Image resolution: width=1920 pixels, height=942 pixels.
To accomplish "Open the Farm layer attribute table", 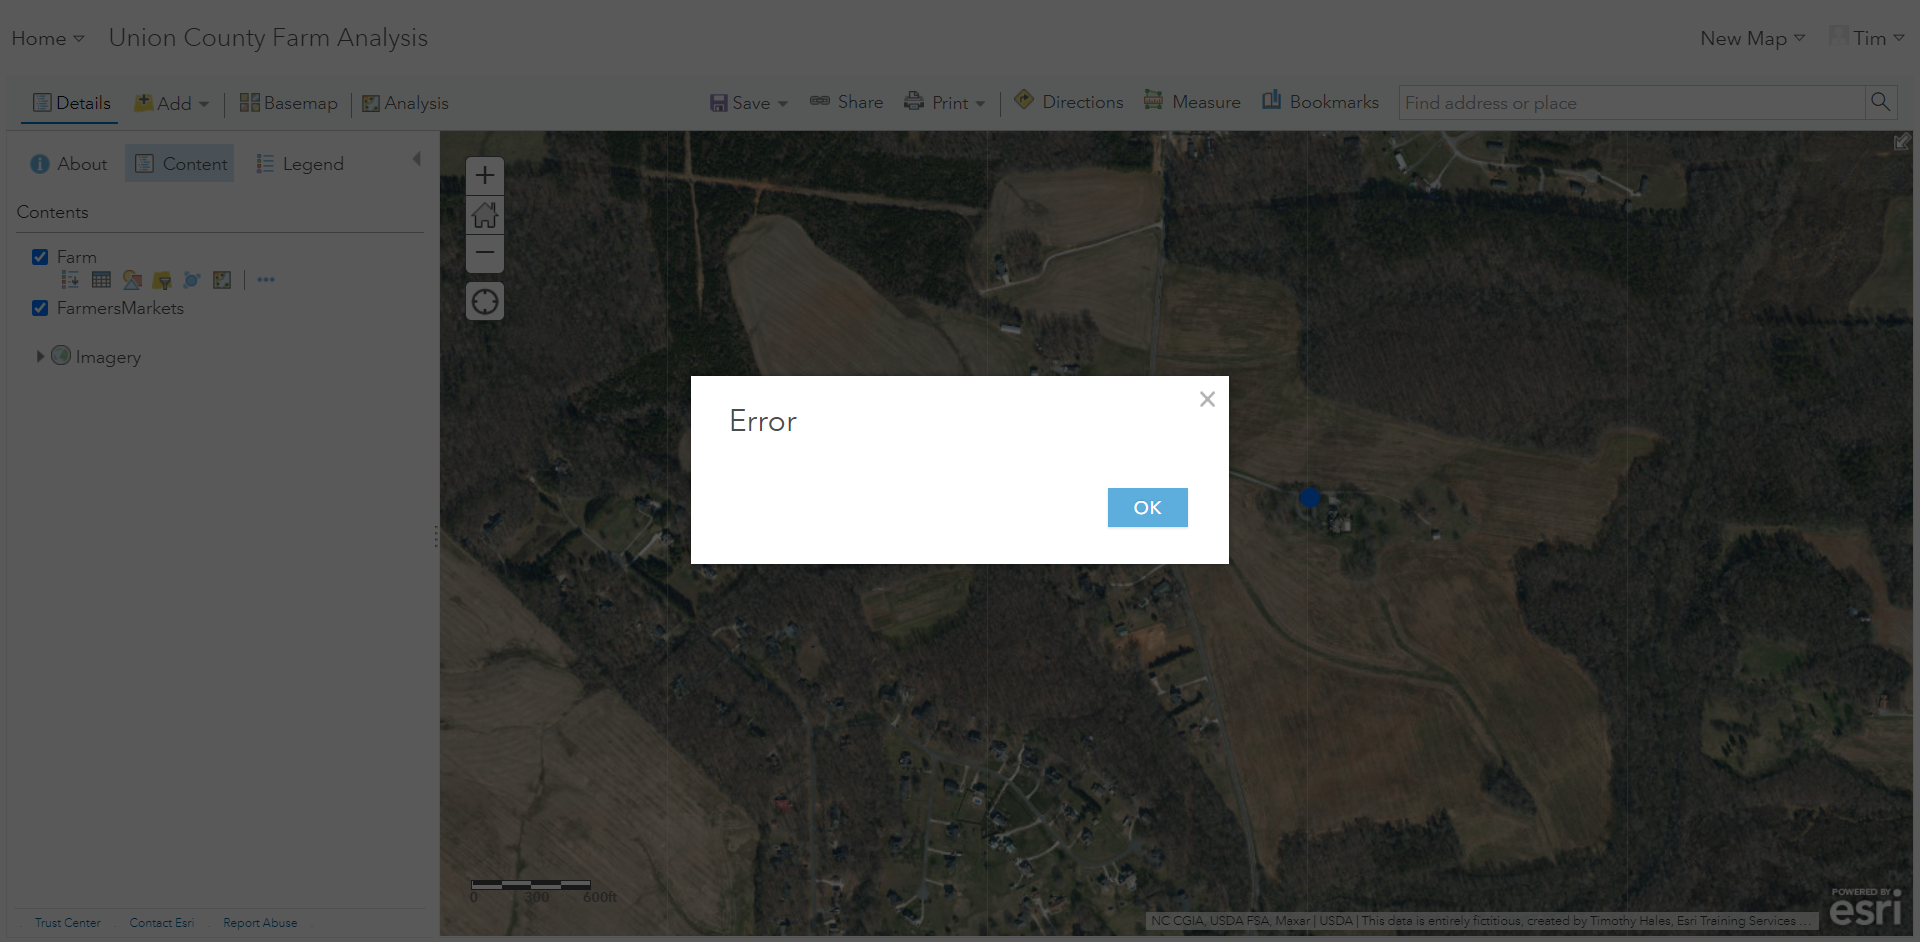I will point(100,280).
